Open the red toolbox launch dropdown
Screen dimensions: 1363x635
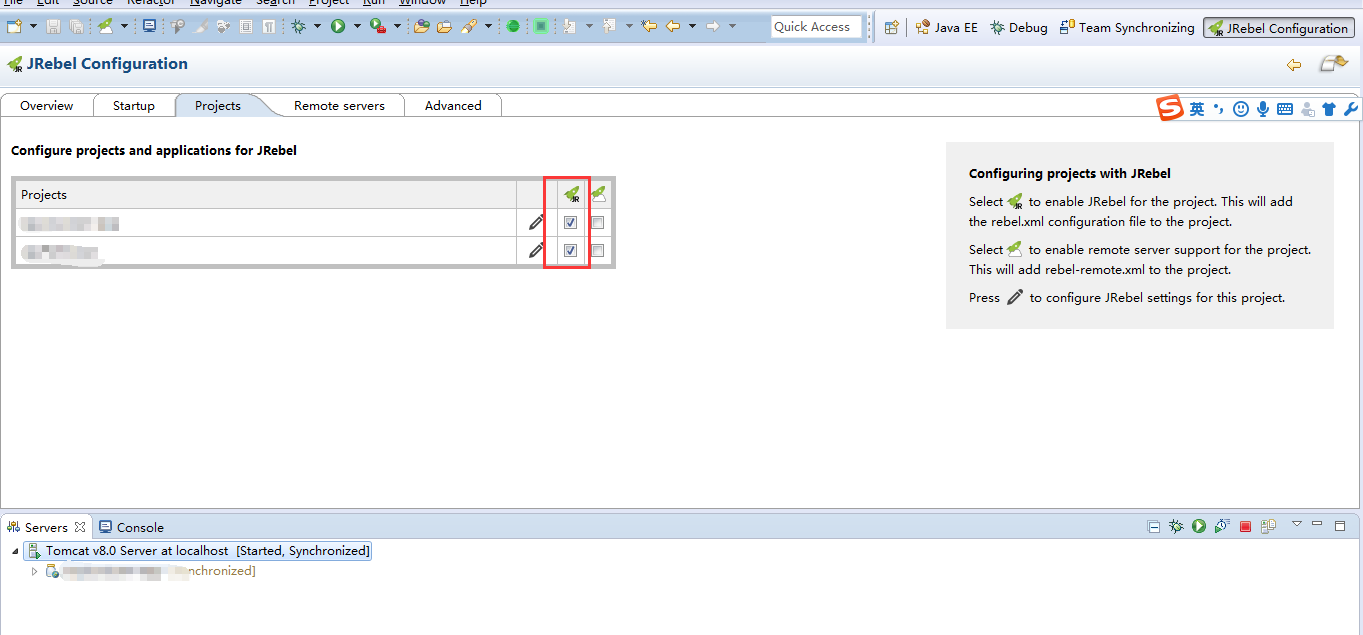(x=397, y=26)
